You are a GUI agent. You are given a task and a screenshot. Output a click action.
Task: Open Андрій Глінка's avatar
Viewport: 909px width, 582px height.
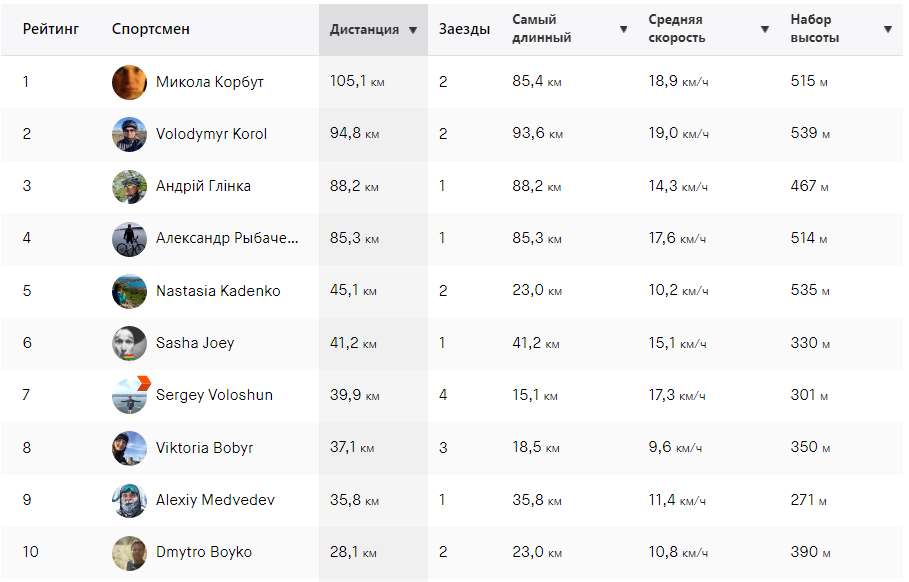coord(129,187)
